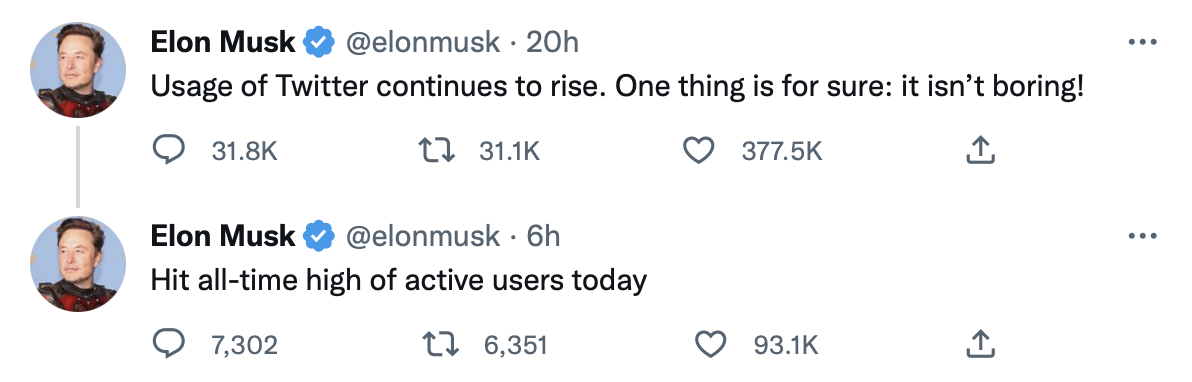The image size is (1192, 382).
Task: Reply to the 'Hit all-time high' tweet
Action: pyautogui.click(x=169, y=345)
